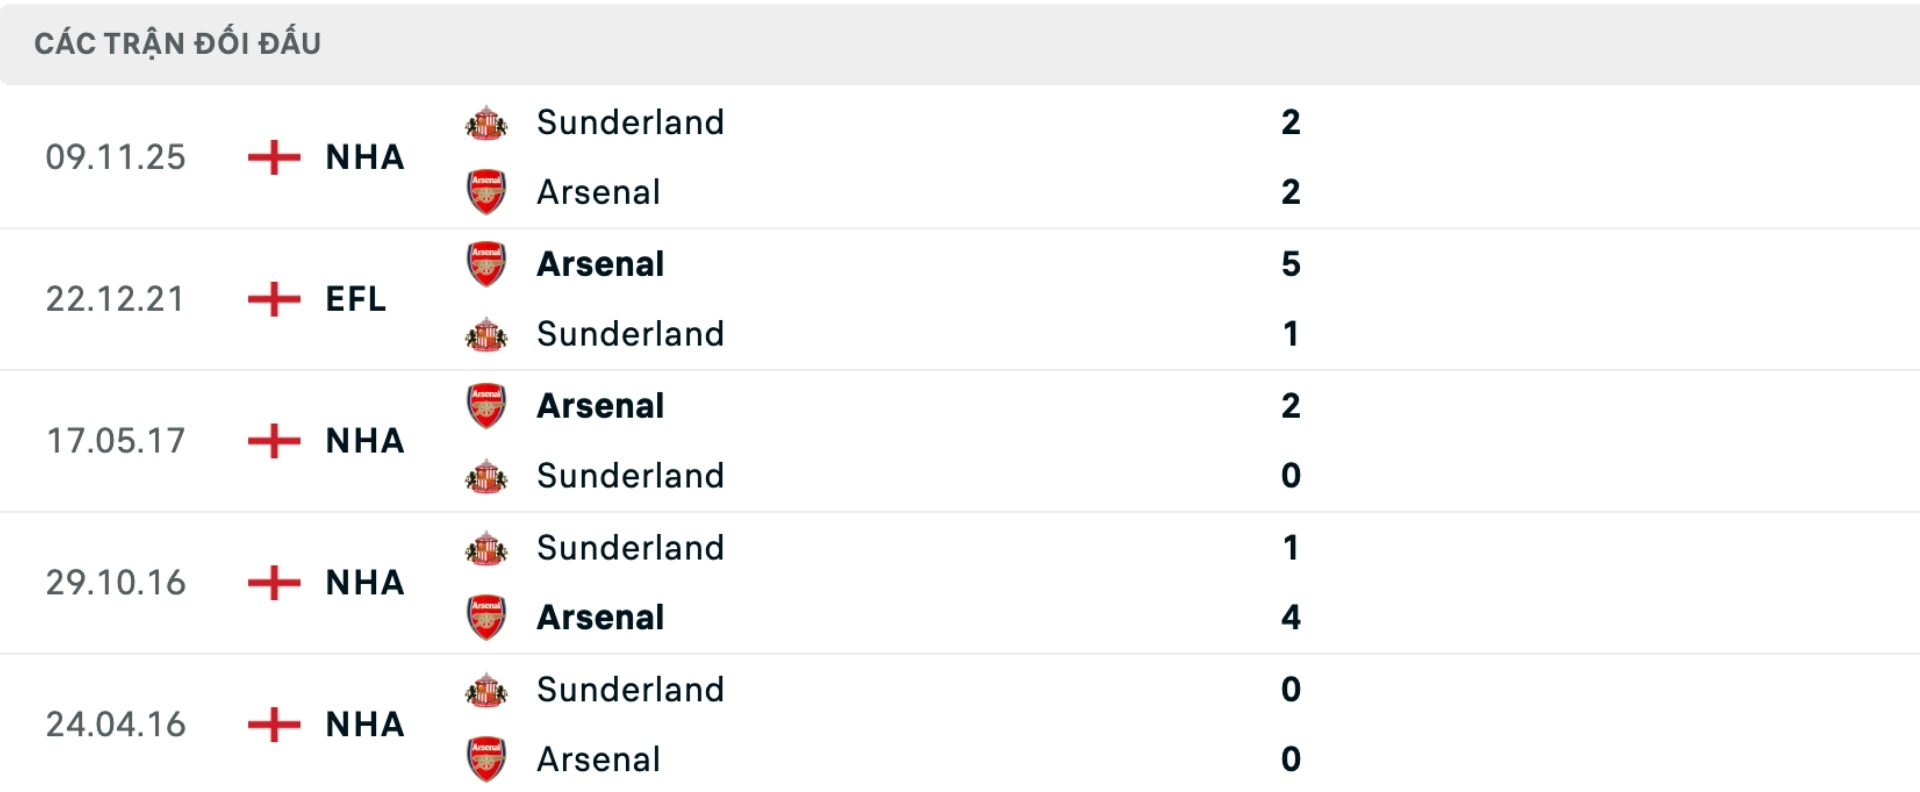Click the Sunderland team name in the top match
The width and height of the screenshot is (1920, 792).
630,122
